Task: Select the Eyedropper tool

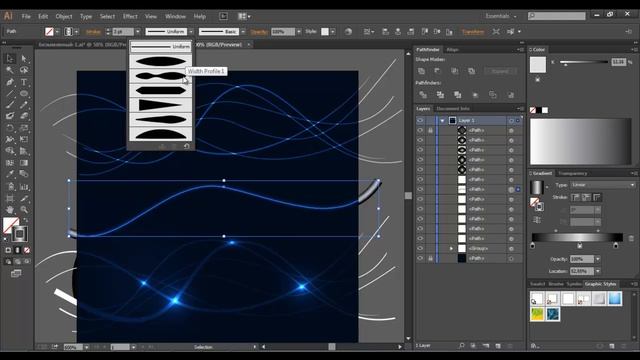Action: pos(10,174)
